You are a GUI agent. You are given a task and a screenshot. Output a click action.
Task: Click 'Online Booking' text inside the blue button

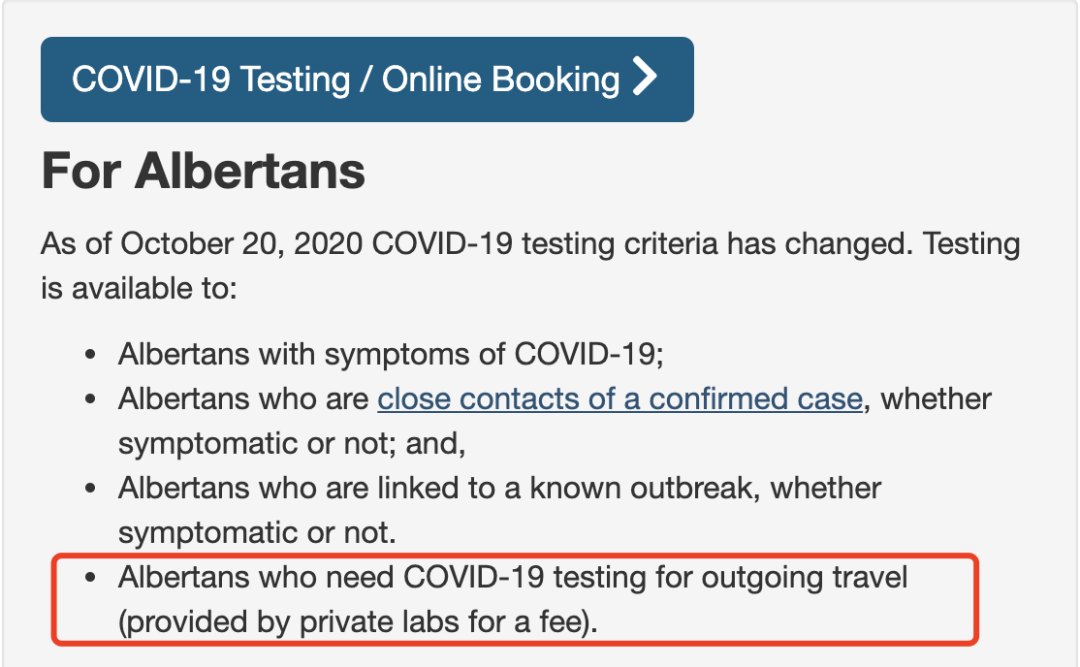[501, 79]
